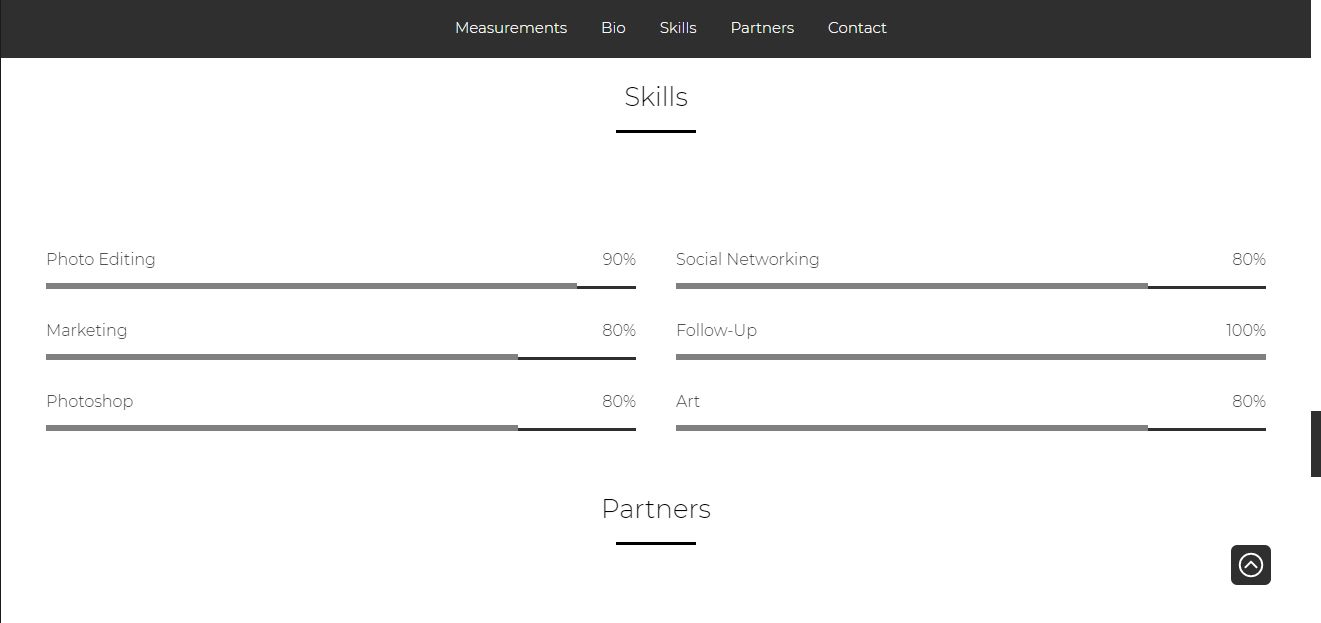Image resolution: width=1321 pixels, height=623 pixels.
Task: Click the Follow-Up 100% progress bar
Action: coord(971,357)
